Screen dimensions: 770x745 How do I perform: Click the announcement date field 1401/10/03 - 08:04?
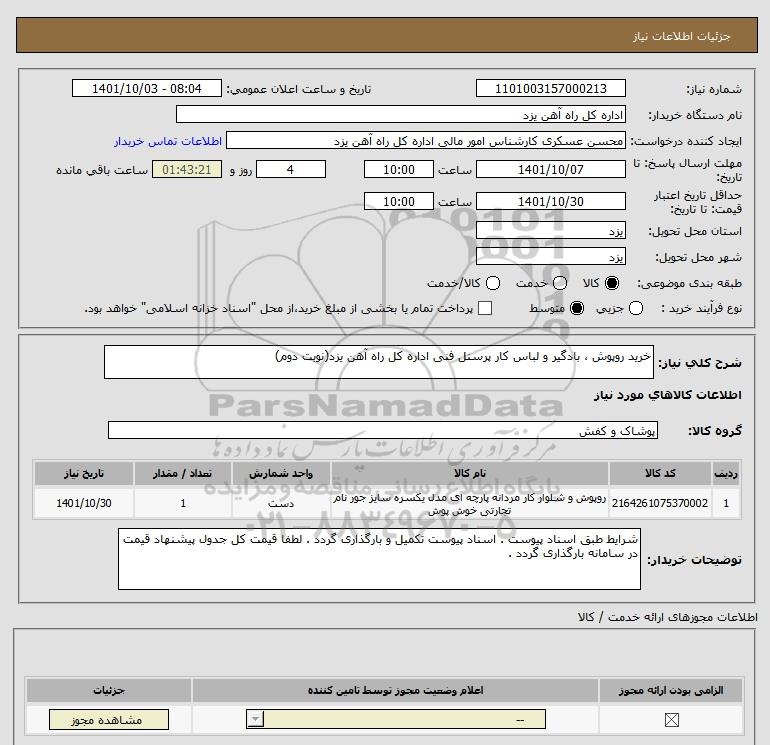[146, 88]
